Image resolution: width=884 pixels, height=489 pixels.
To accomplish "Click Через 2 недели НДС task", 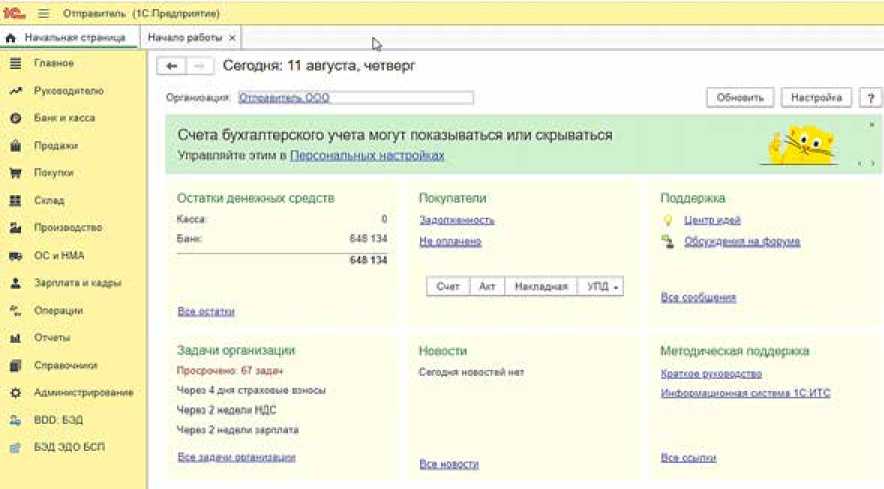I will tap(226, 410).
